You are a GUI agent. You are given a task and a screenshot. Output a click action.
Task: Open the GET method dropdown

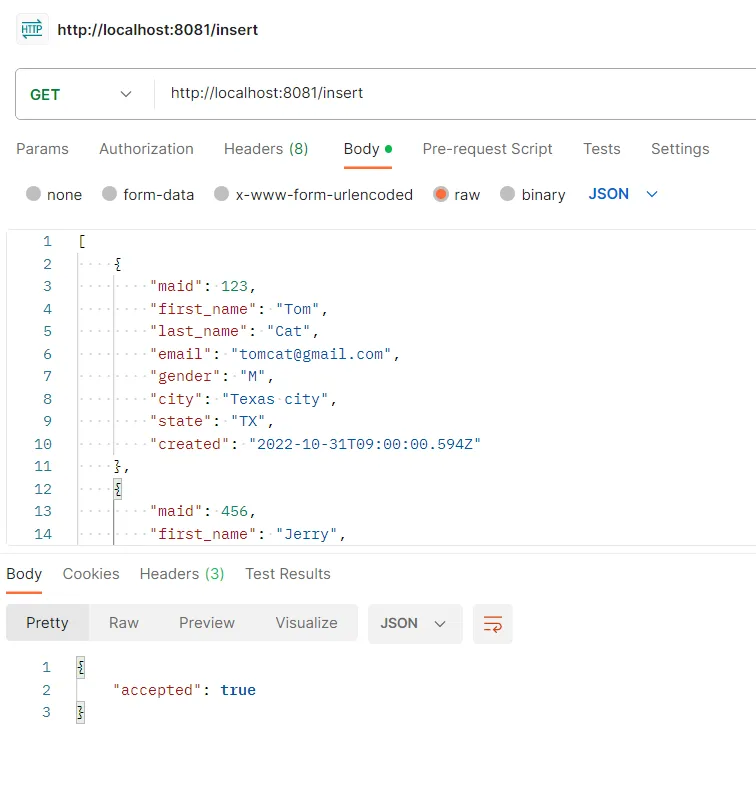tap(81, 94)
